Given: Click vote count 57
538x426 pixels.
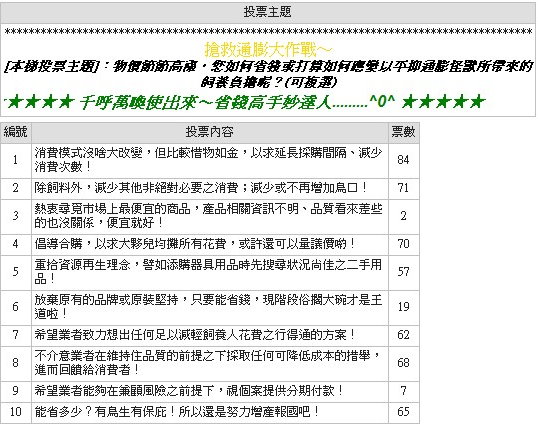Looking at the screenshot, I should 404,272.
